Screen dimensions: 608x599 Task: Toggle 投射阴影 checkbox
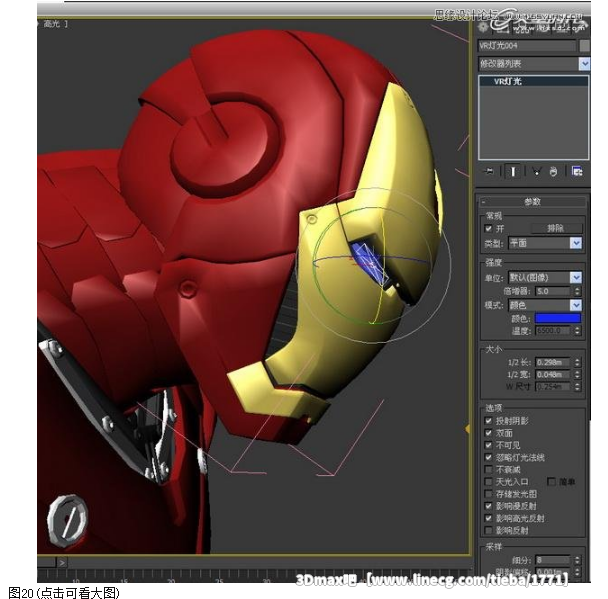(x=489, y=421)
